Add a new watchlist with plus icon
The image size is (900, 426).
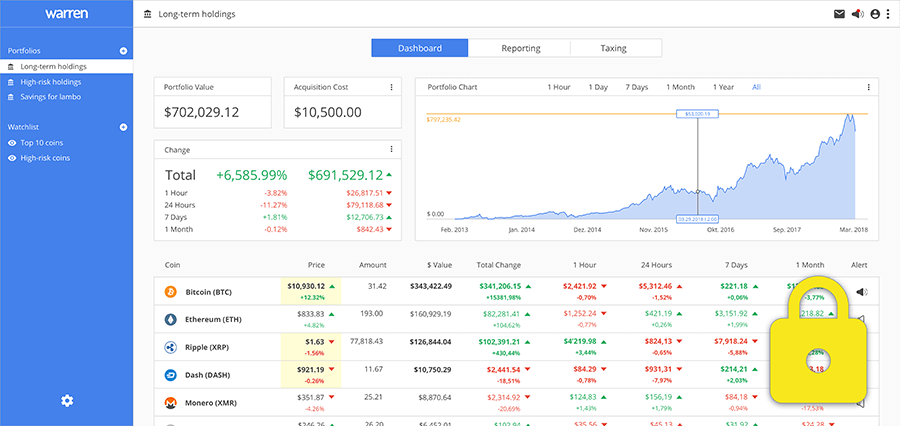pos(123,127)
